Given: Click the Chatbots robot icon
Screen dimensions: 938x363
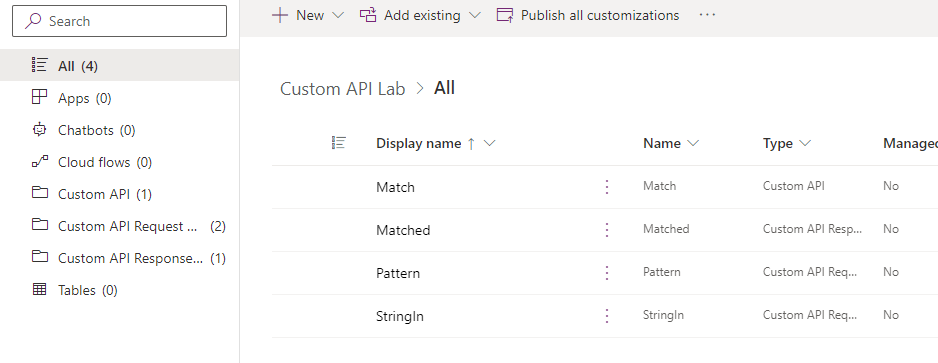Looking at the screenshot, I should click(x=39, y=129).
